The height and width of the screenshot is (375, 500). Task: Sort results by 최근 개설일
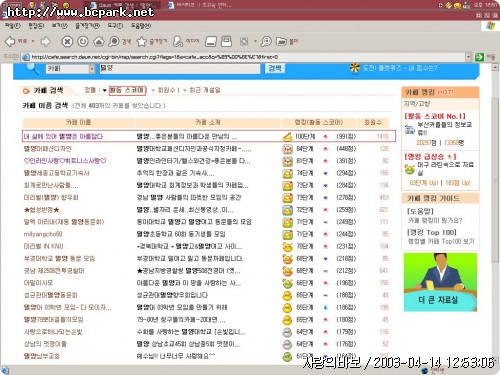coord(205,90)
